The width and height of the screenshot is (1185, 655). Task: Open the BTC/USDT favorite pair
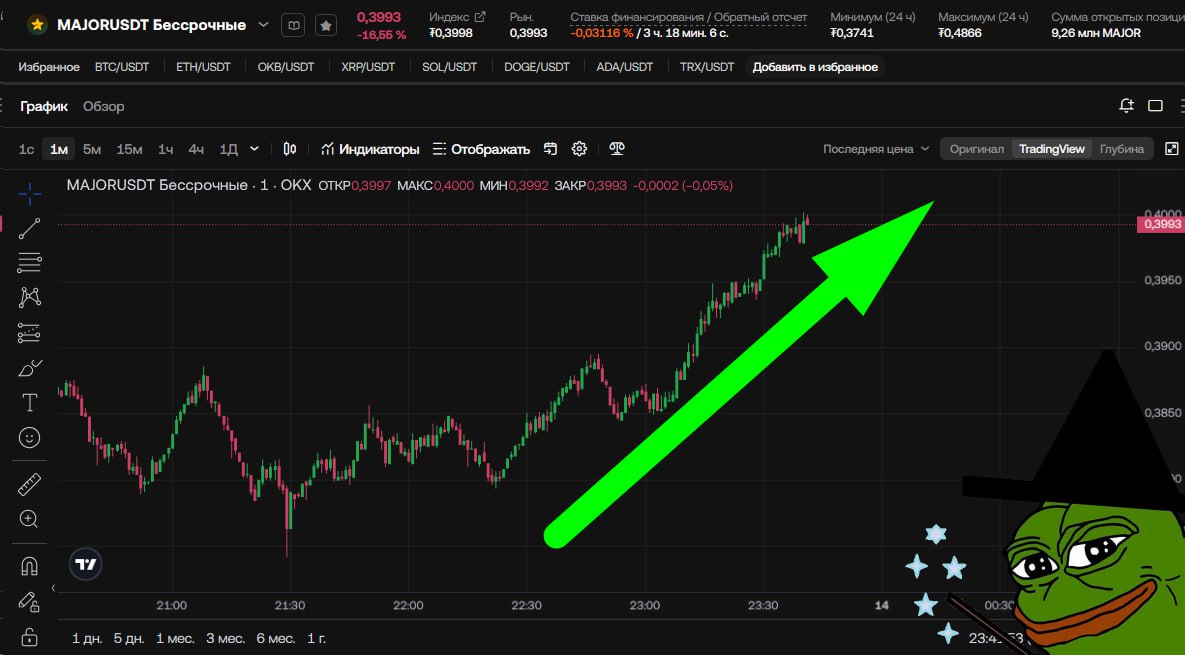point(122,66)
